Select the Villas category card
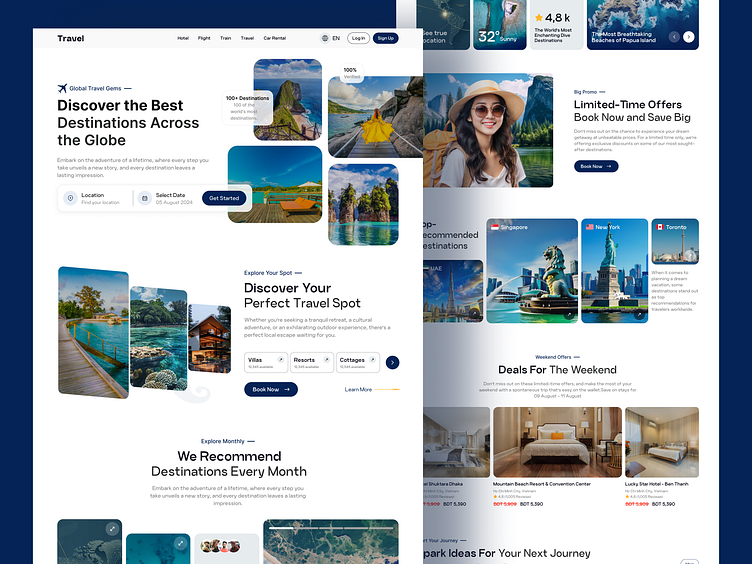 coord(266,363)
